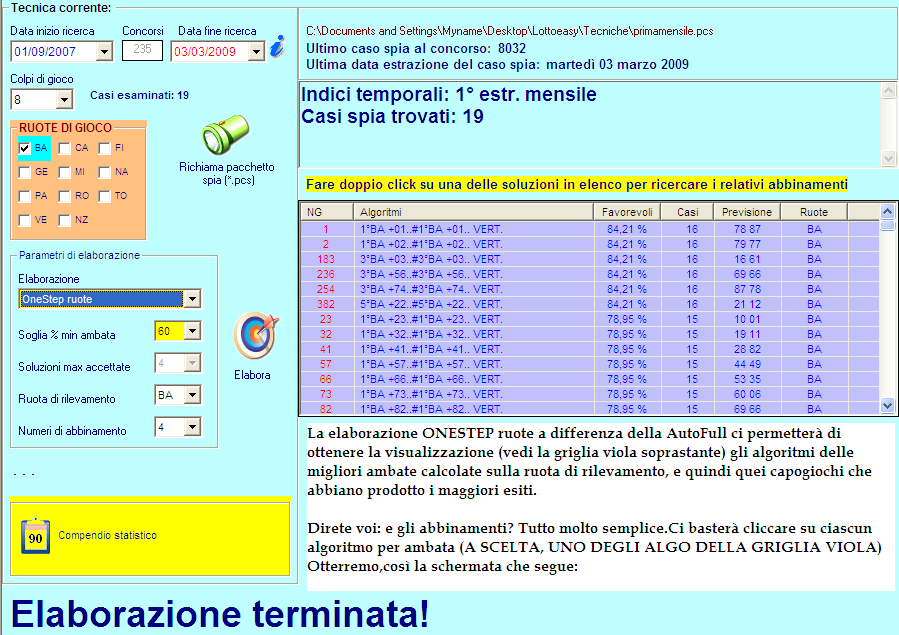Click Casi esaminati: 19 label
The height and width of the screenshot is (635, 899).
pos(139,95)
